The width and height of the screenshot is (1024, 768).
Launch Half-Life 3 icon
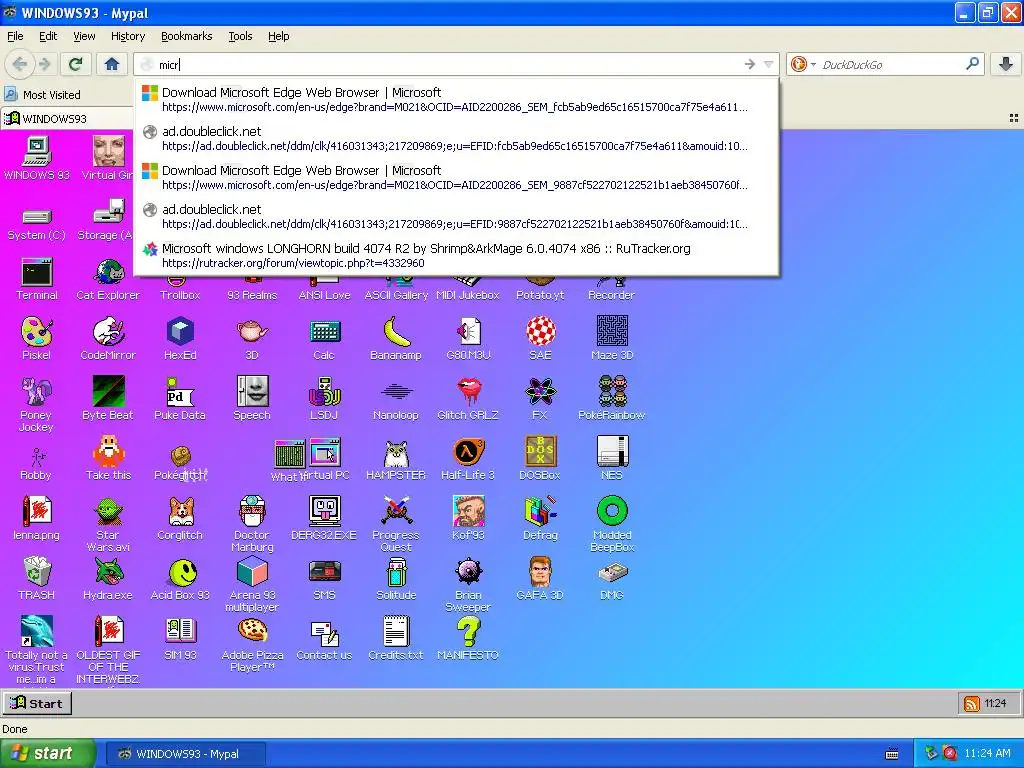pos(468,458)
